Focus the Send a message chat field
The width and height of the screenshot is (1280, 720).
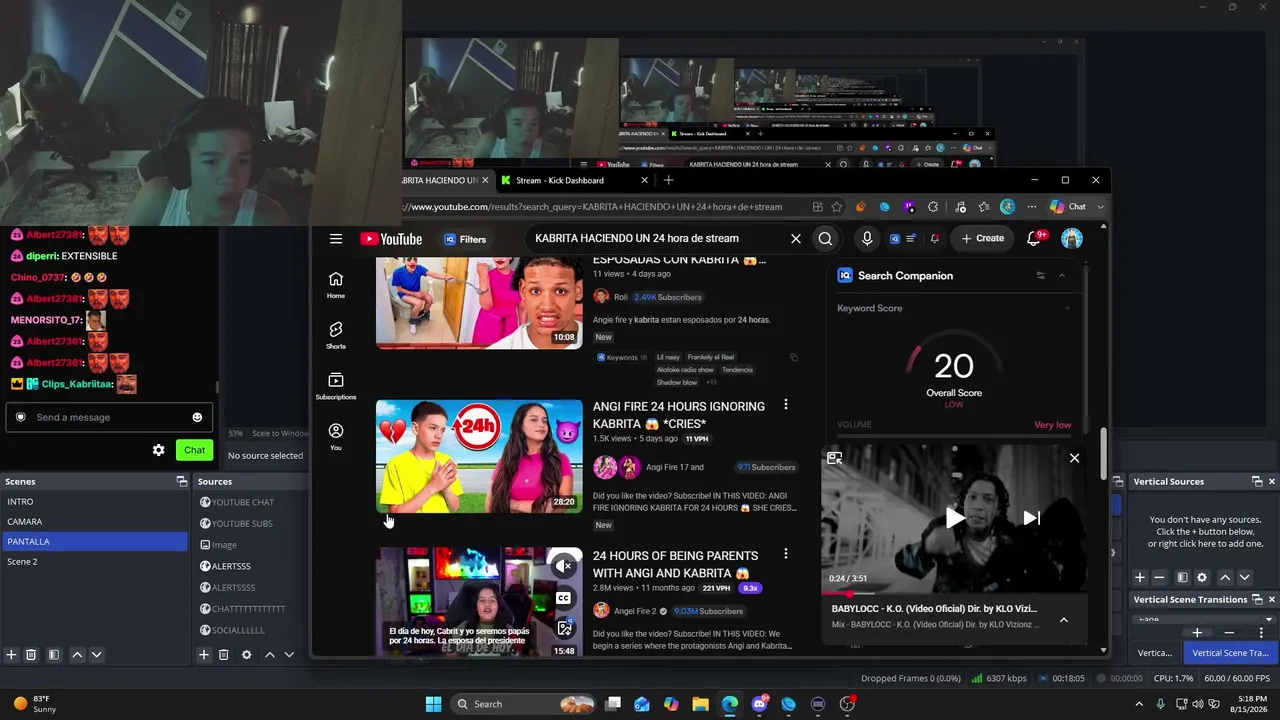coord(110,417)
